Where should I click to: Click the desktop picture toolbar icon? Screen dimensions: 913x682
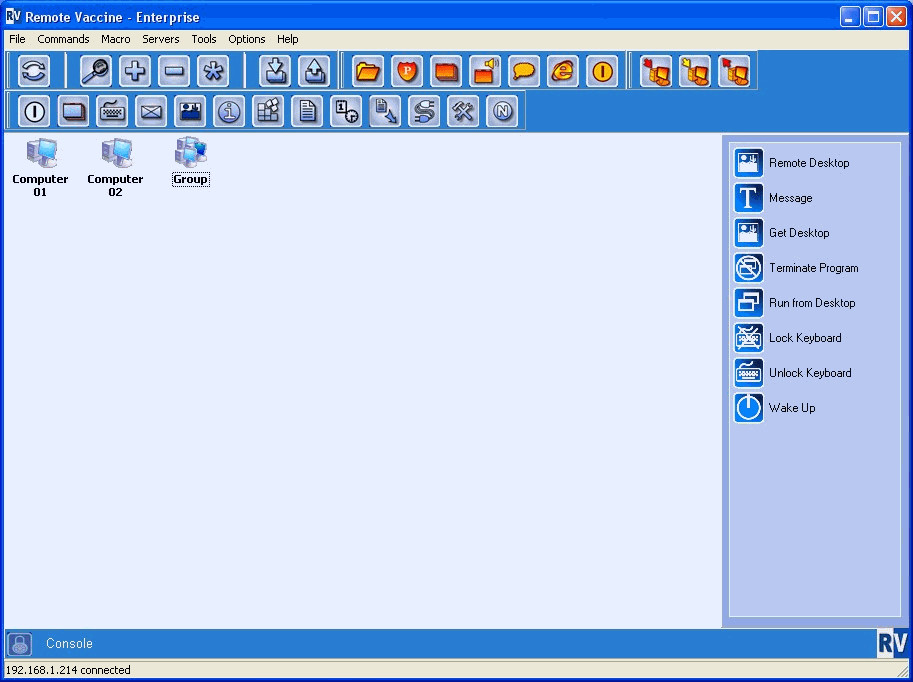190,111
